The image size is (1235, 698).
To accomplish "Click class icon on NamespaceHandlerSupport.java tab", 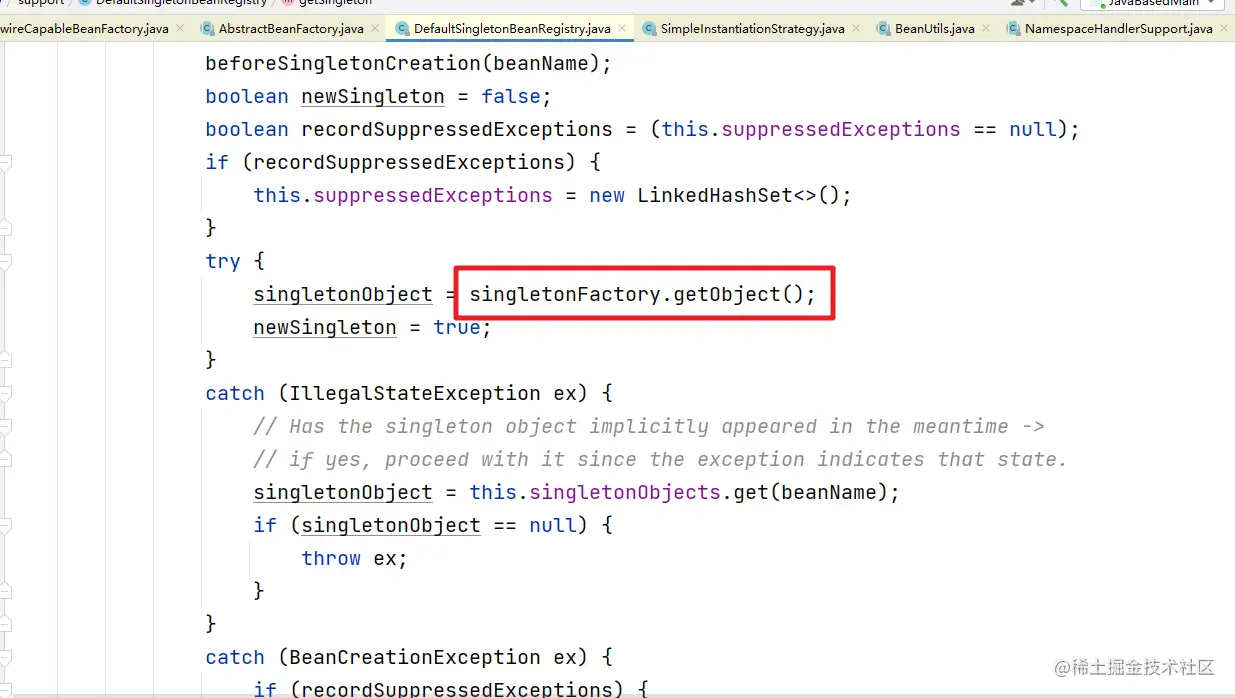I will pyautogui.click(x=1013, y=29).
